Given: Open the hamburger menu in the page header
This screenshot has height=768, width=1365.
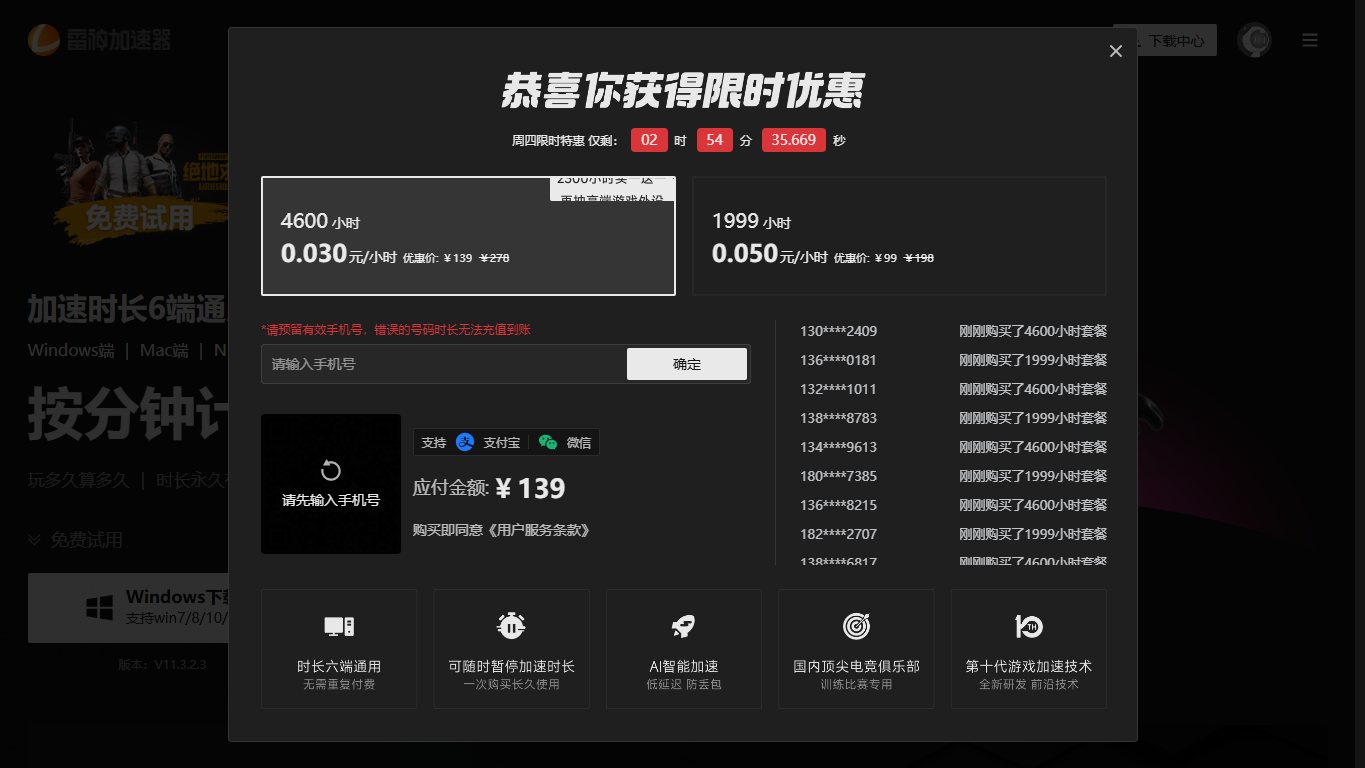Looking at the screenshot, I should [1310, 40].
